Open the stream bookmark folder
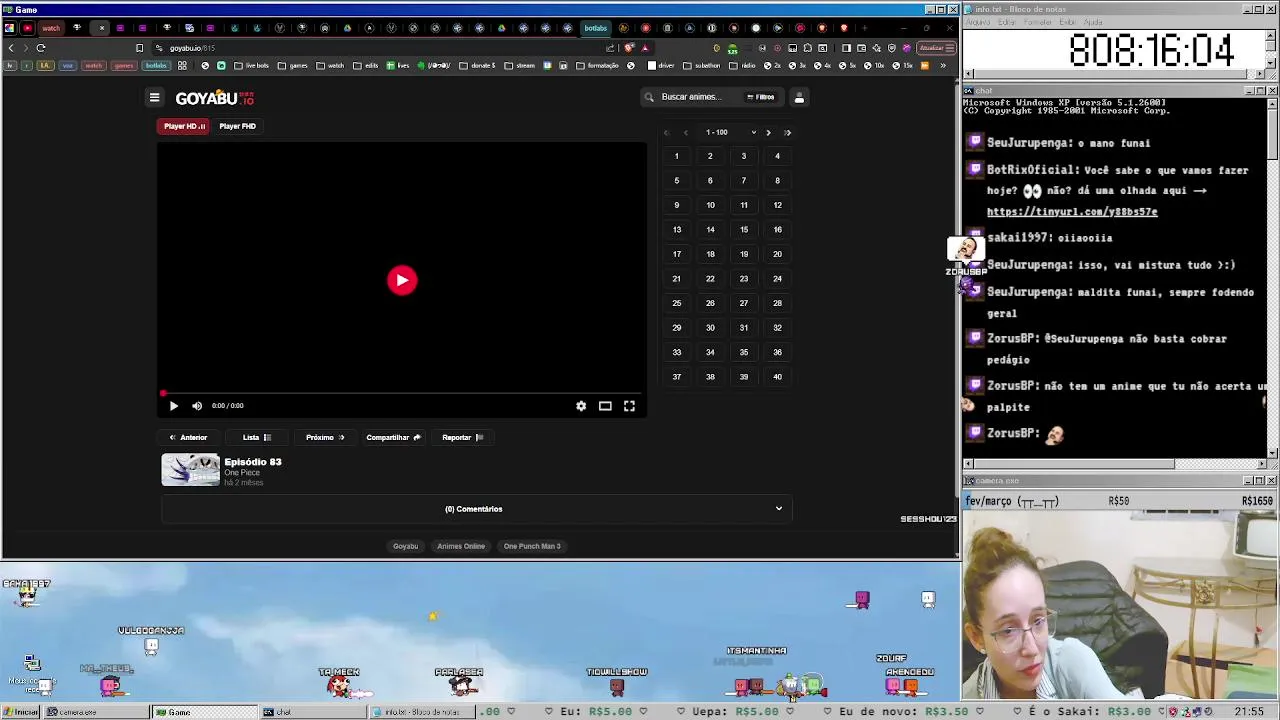This screenshot has height=720, width=1280. tap(520, 66)
